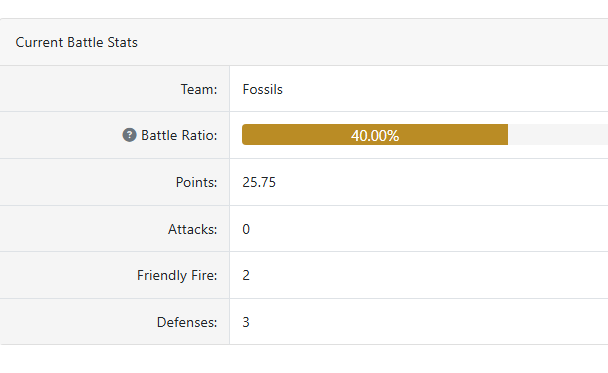The height and width of the screenshot is (373, 608).
Task: Select the Attacks value of 0
Action: [x=246, y=229]
